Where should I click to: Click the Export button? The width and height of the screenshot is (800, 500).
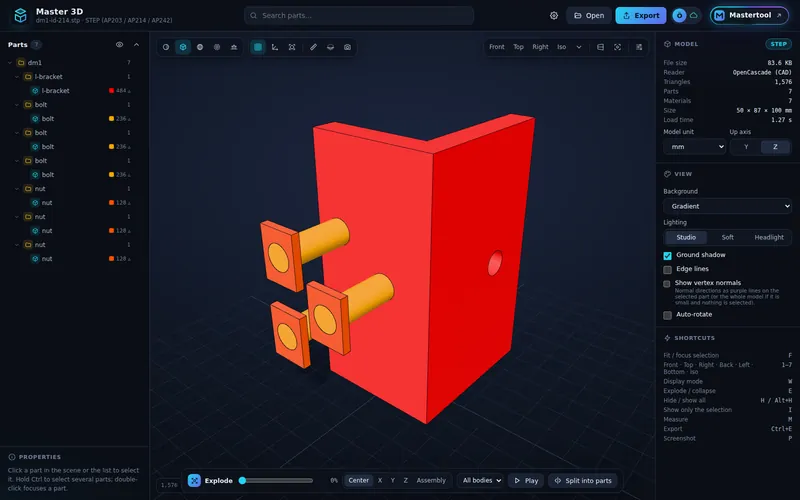coord(641,15)
